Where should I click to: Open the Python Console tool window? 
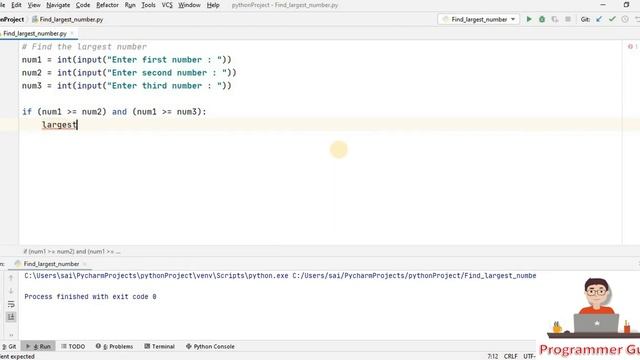pos(210,346)
